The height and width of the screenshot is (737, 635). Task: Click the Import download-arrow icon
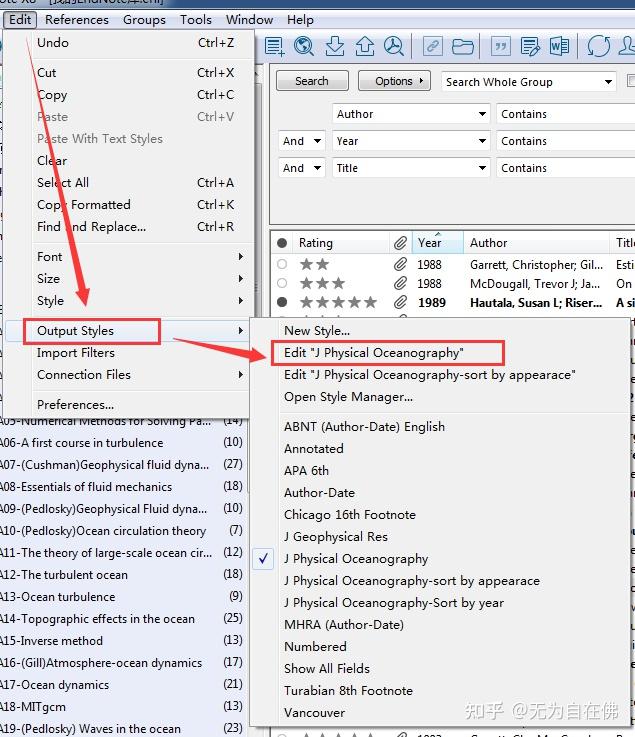pyautogui.click(x=335, y=46)
